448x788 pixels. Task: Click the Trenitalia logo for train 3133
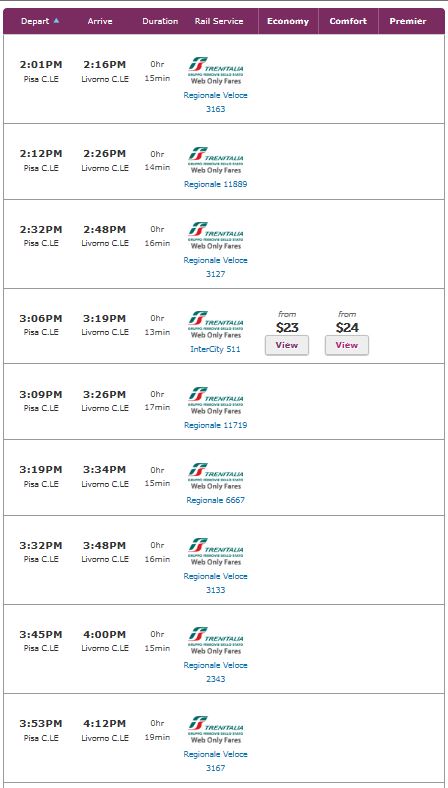tap(216, 552)
